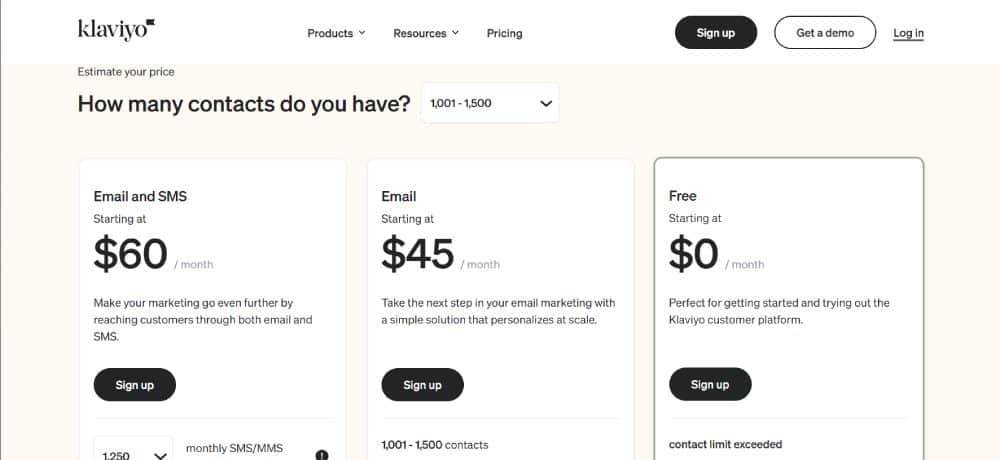The height and width of the screenshot is (460, 1000).
Task: Click the info icon beside monthly SMS/MMS
Action: point(322,454)
